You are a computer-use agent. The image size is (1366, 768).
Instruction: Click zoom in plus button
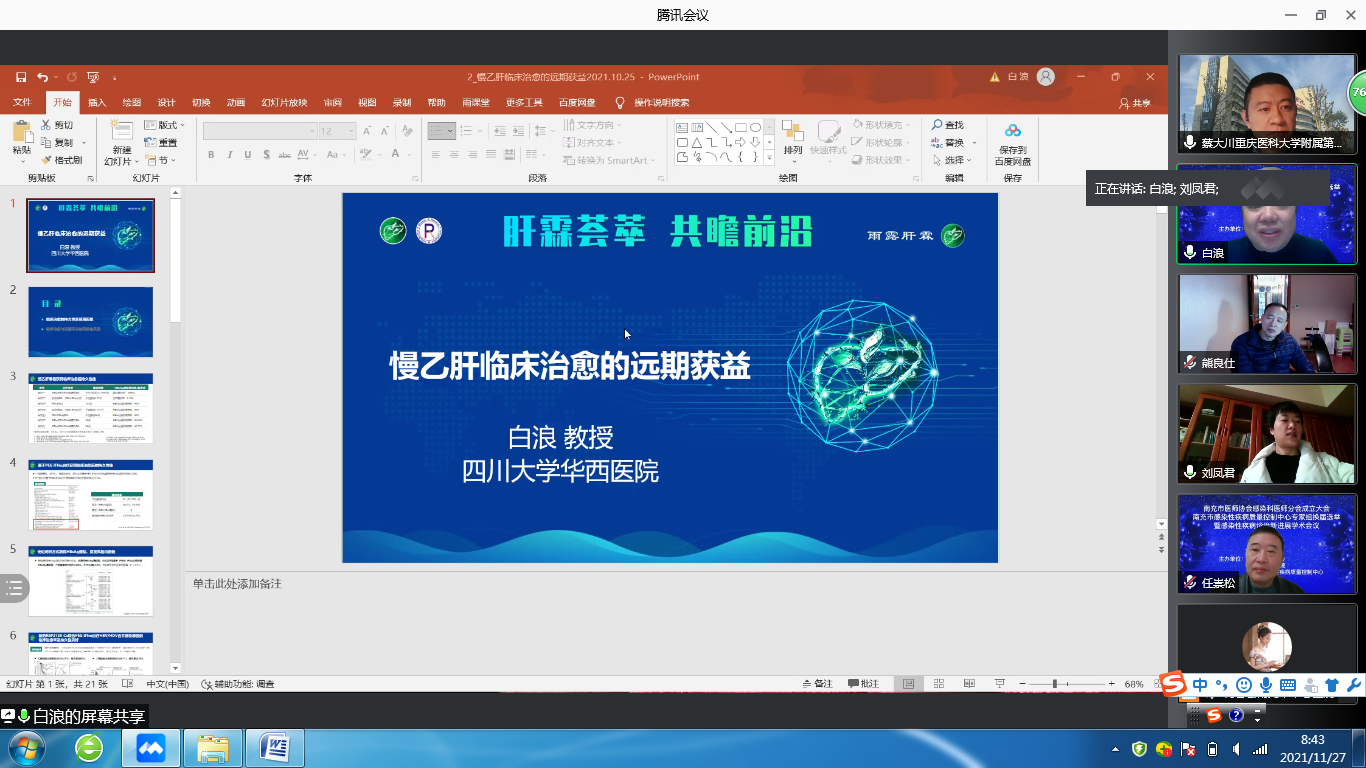(x=1112, y=684)
